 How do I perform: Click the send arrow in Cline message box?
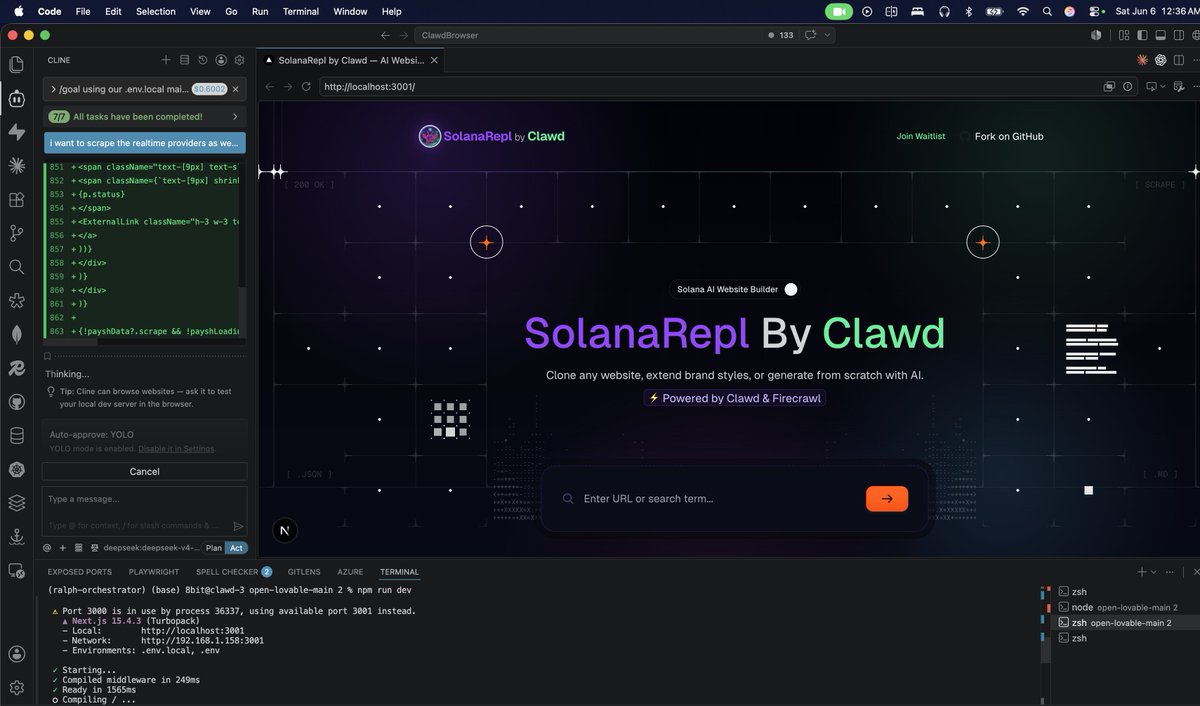pos(238,525)
